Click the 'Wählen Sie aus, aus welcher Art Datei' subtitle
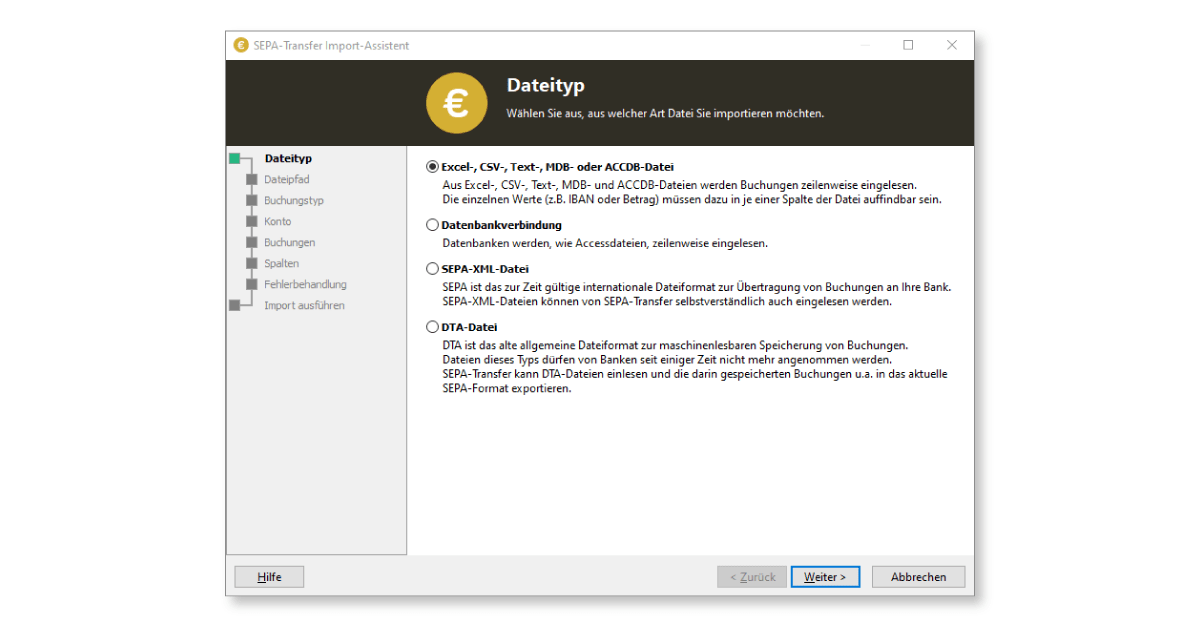 [666, 113]
